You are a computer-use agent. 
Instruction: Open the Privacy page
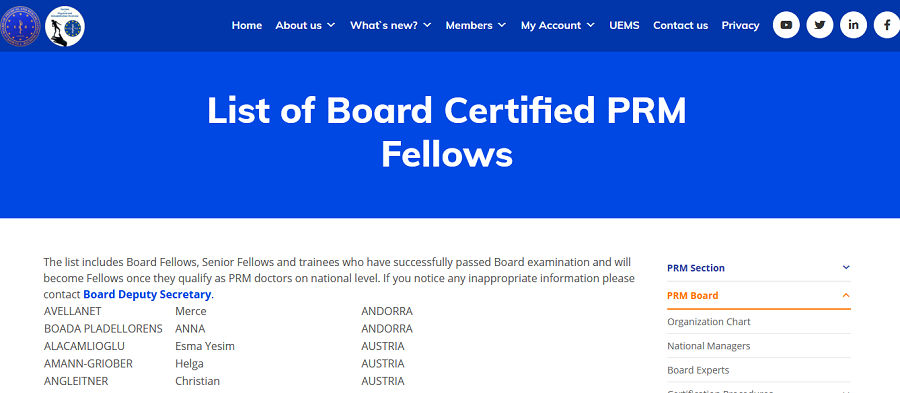click(x=740, y=25)
